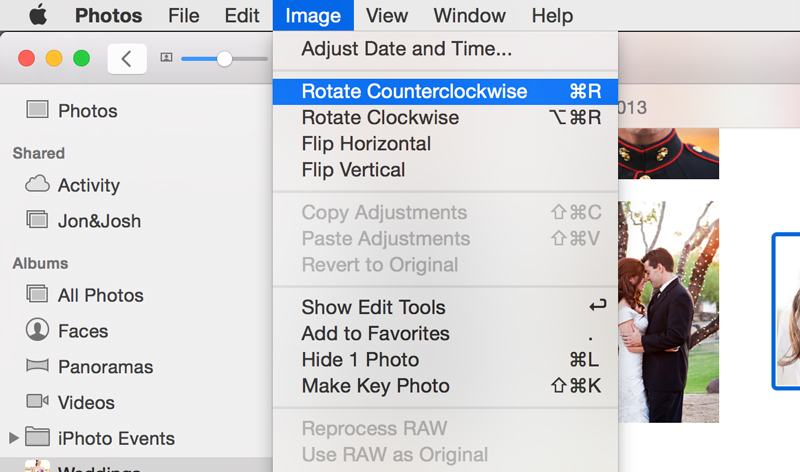
Task: Open the File menu
Action: tap(184, 15)
